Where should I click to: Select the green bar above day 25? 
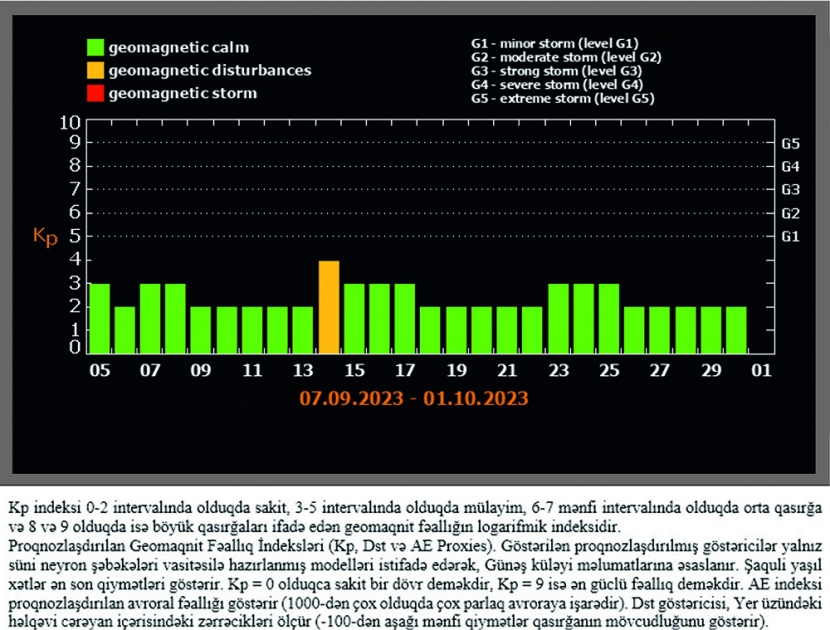click(609, 318)
